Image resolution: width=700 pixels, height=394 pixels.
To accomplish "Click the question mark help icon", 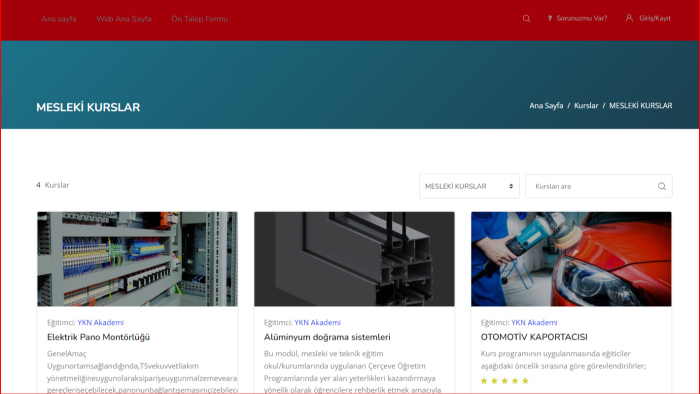I will pyautogui.click(x=550, y=18).
